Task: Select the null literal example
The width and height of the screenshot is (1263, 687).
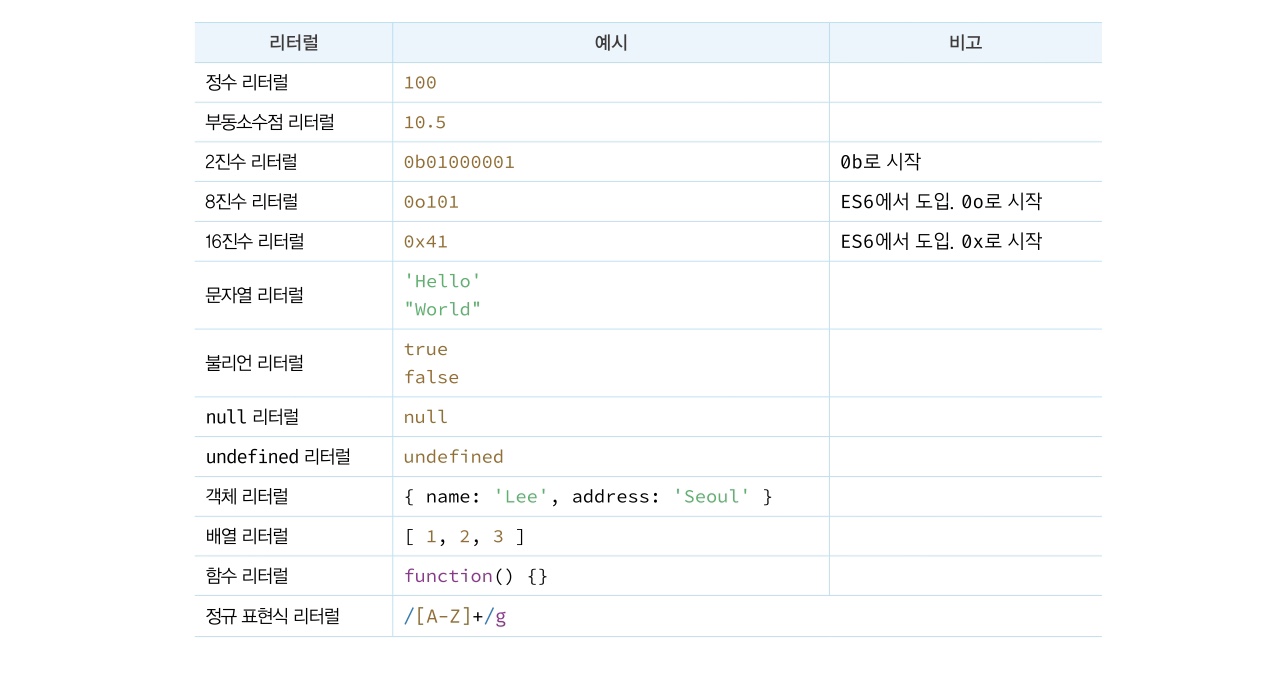Action: 423,416
